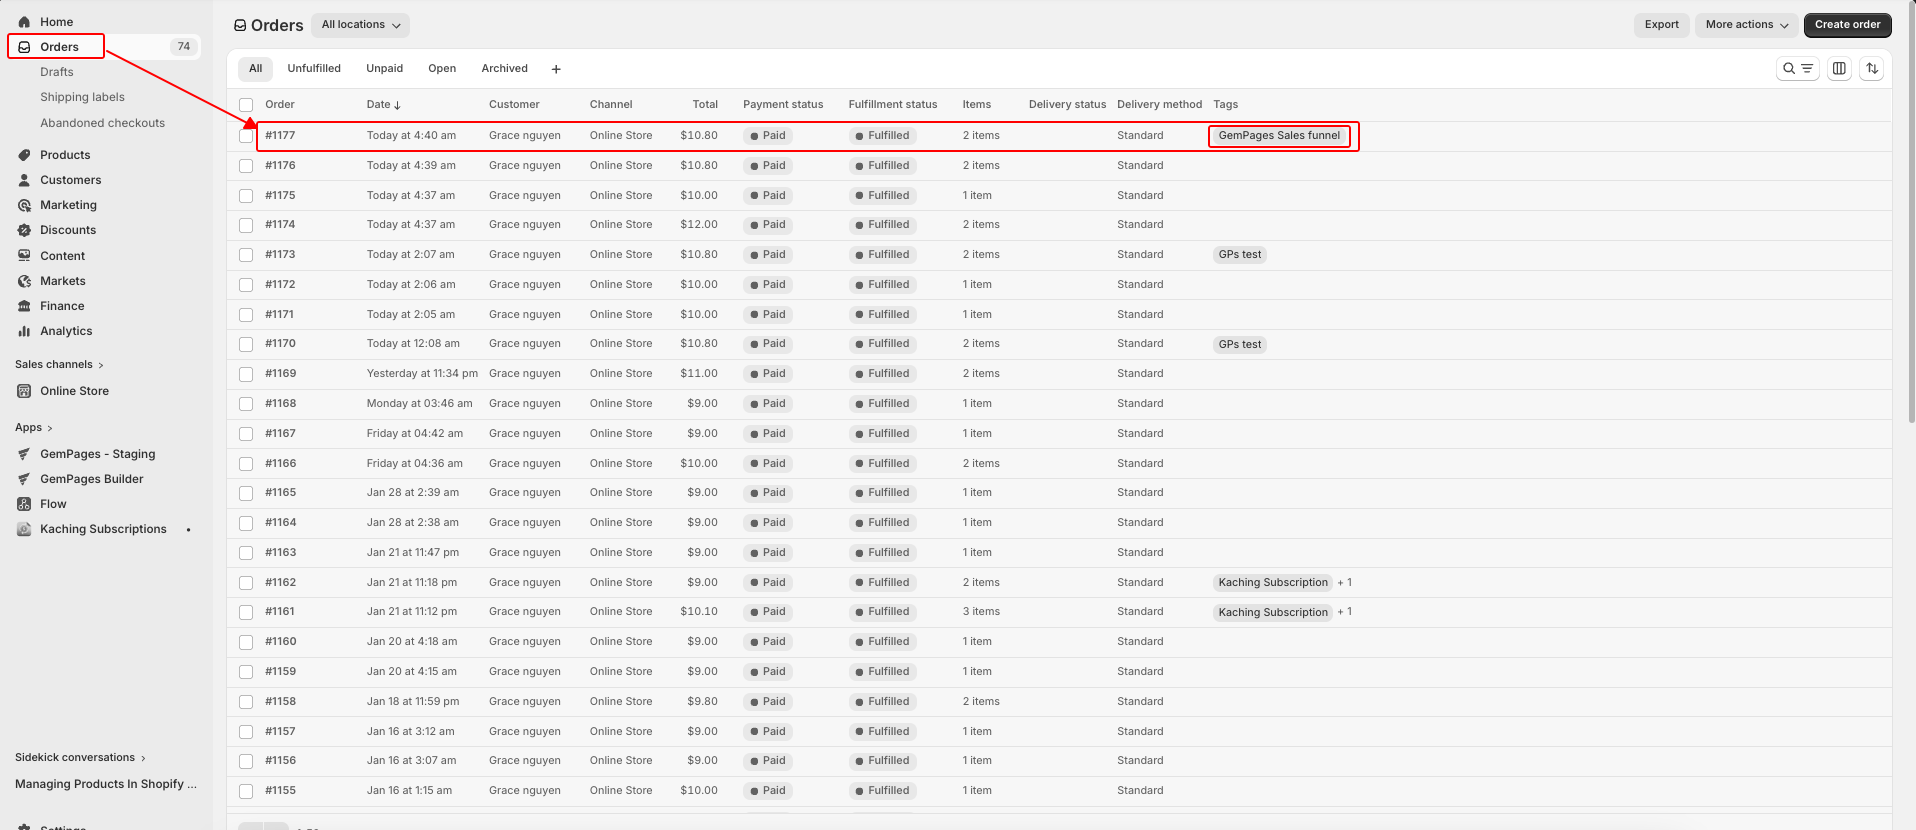Expand the More actions dropdown
The height and width of the screenshot is (830, 1916).
pyautogui.click(x=1746, y=25)
